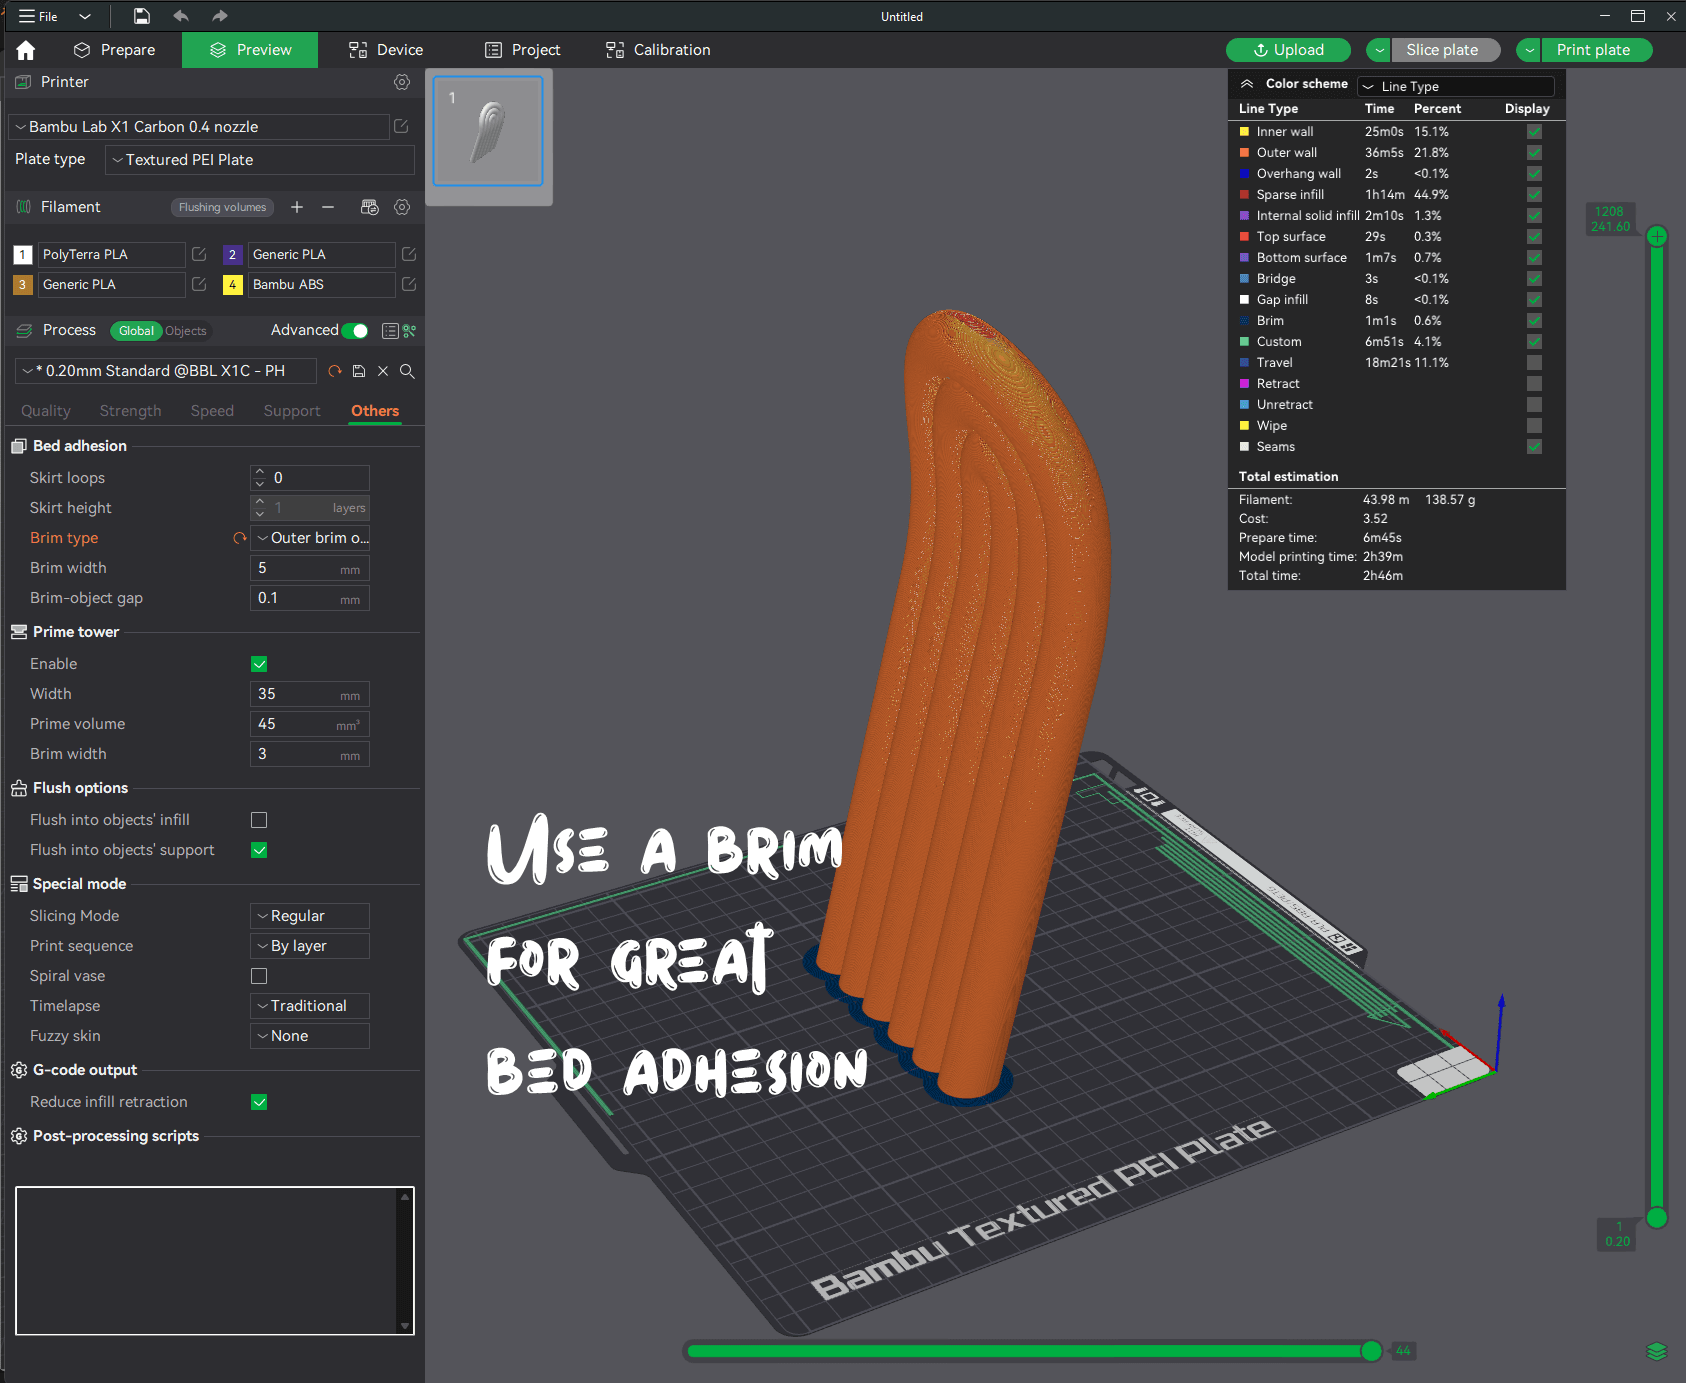The width and height of the screenshot is (1686, 1383).
Task: Toggle the Advanced mode switch
Action: (x=355, y=331)
